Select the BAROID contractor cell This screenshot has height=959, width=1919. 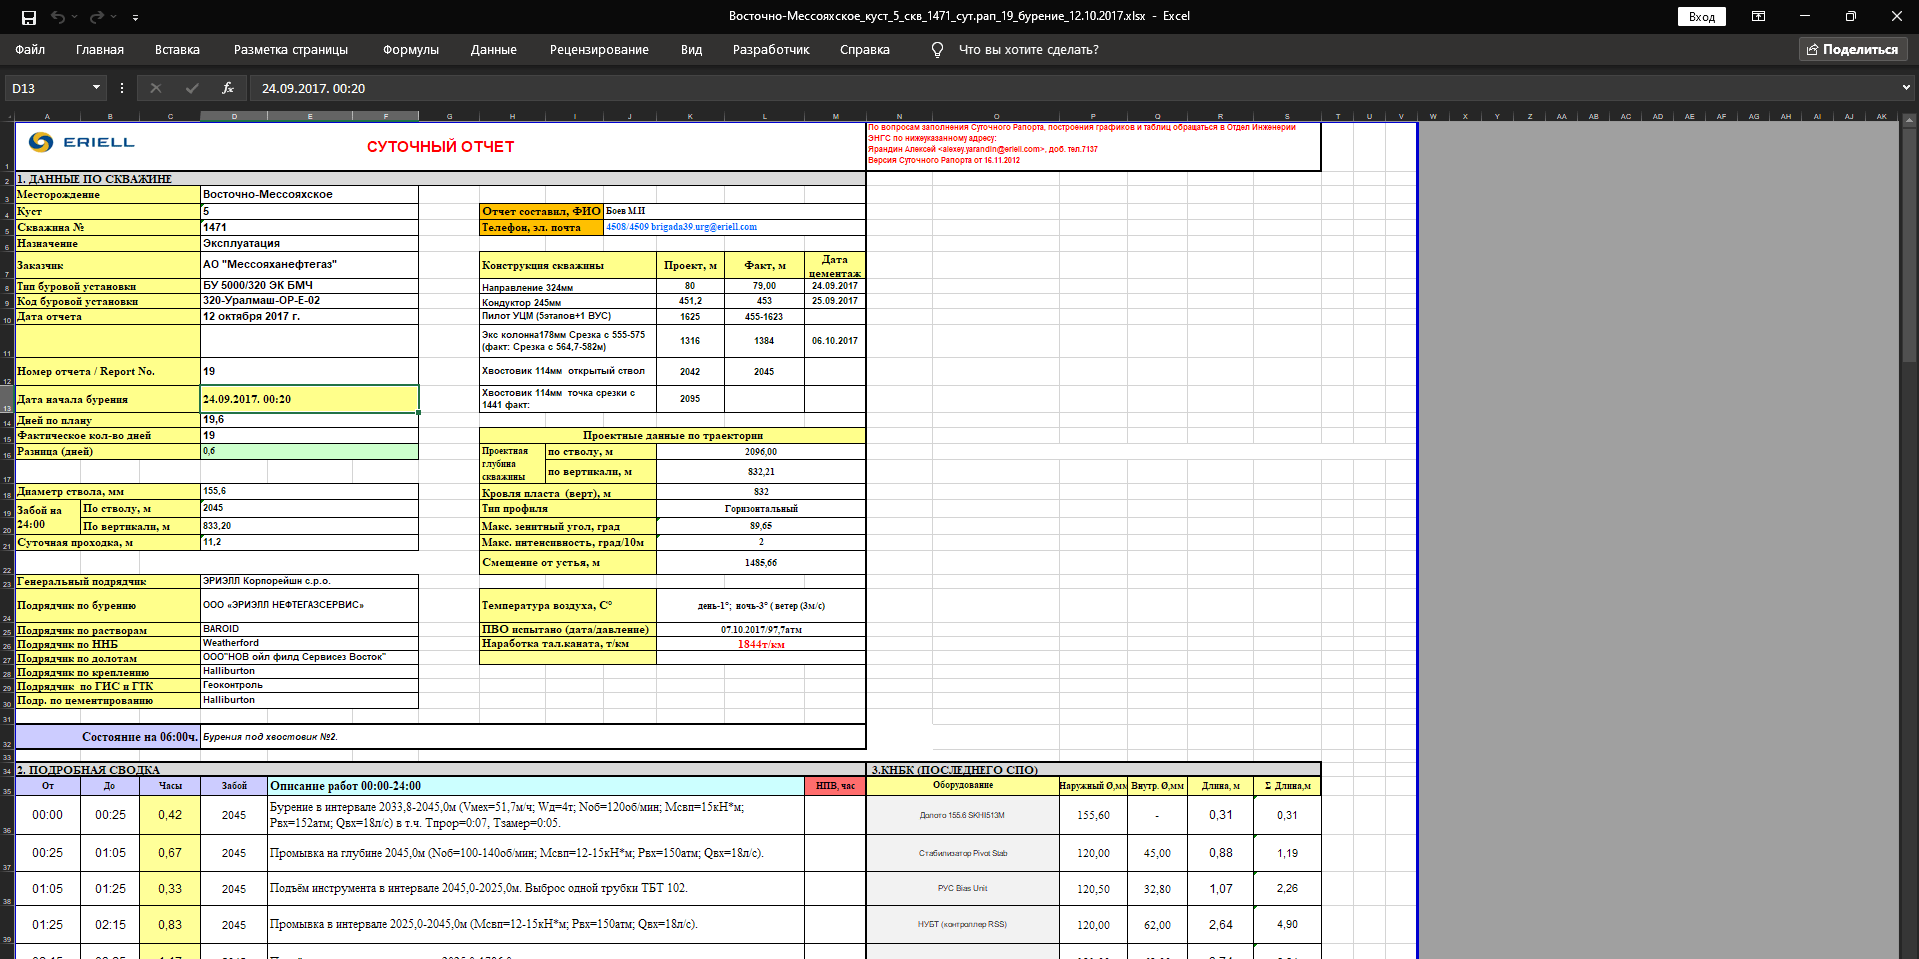tap(309, 629)
